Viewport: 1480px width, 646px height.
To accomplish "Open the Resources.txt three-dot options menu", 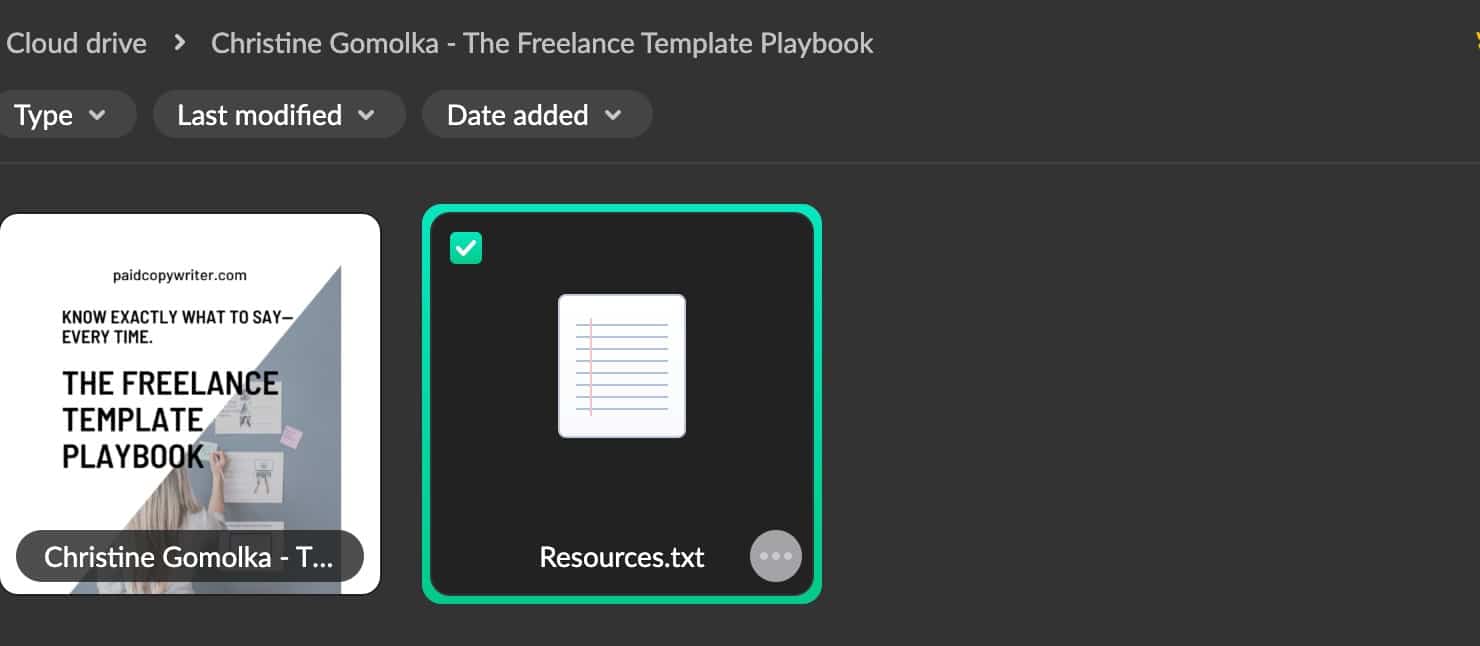I will [x=775, y=556].
